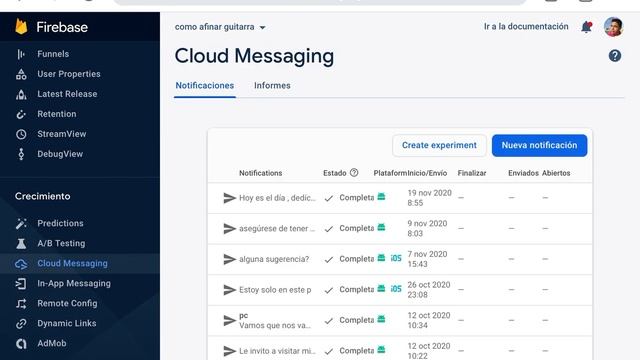Click the Estado column header
Image resolution: width=640 pixels, height=360 pixels.
click(x=335, y=173)
